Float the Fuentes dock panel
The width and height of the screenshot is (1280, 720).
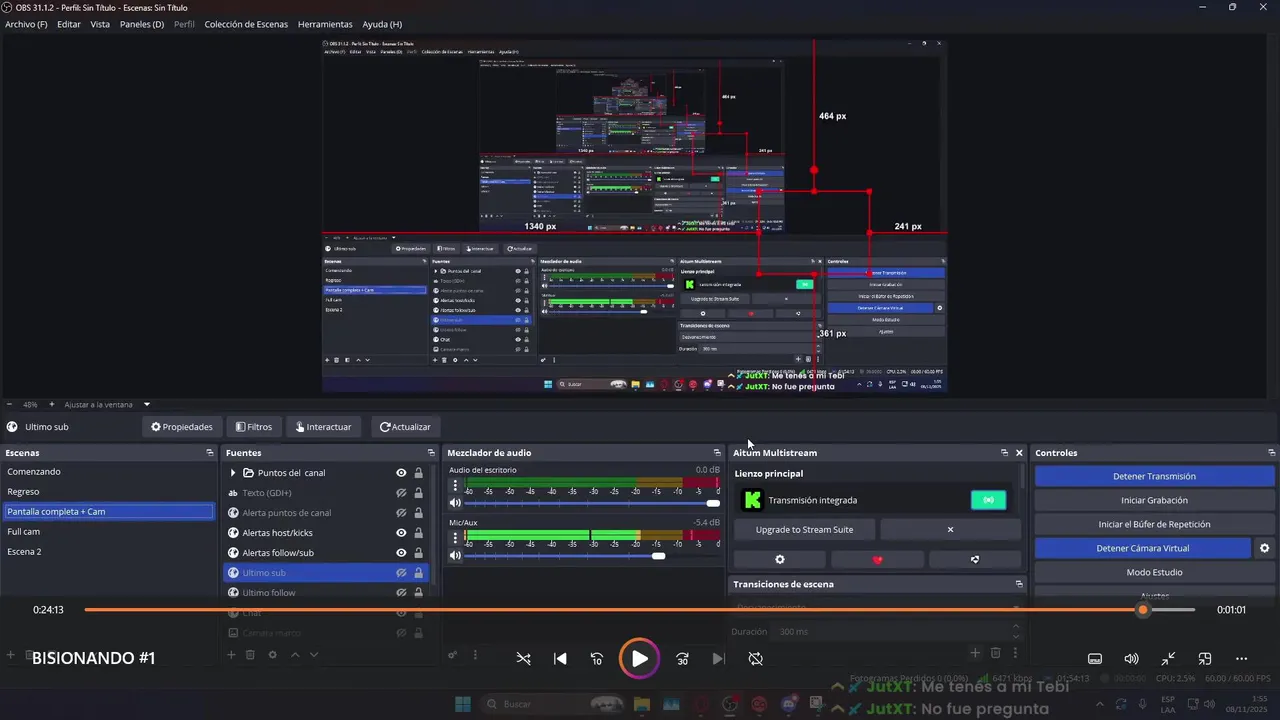[x=431, y=453]
